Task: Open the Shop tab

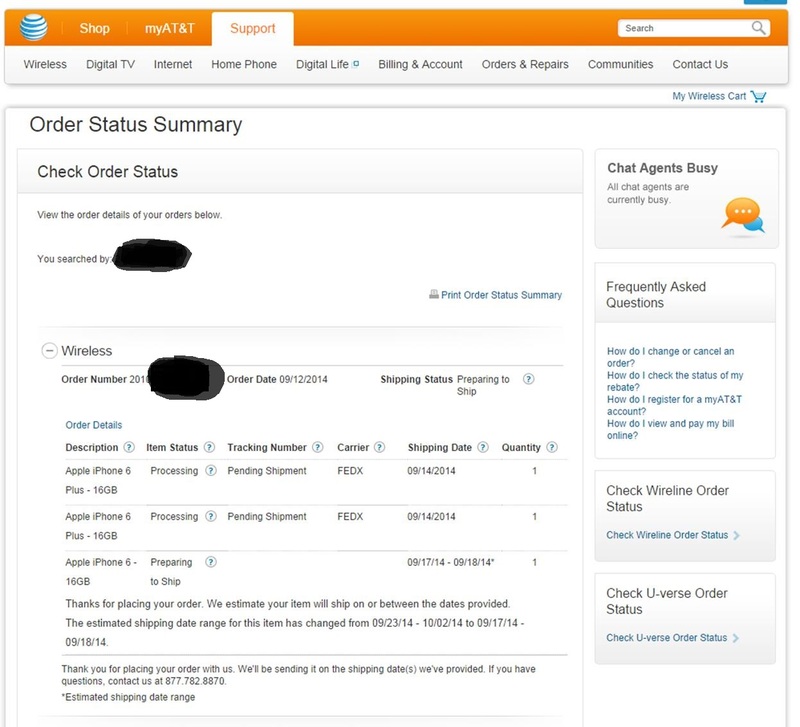Action: coord(94,28)
